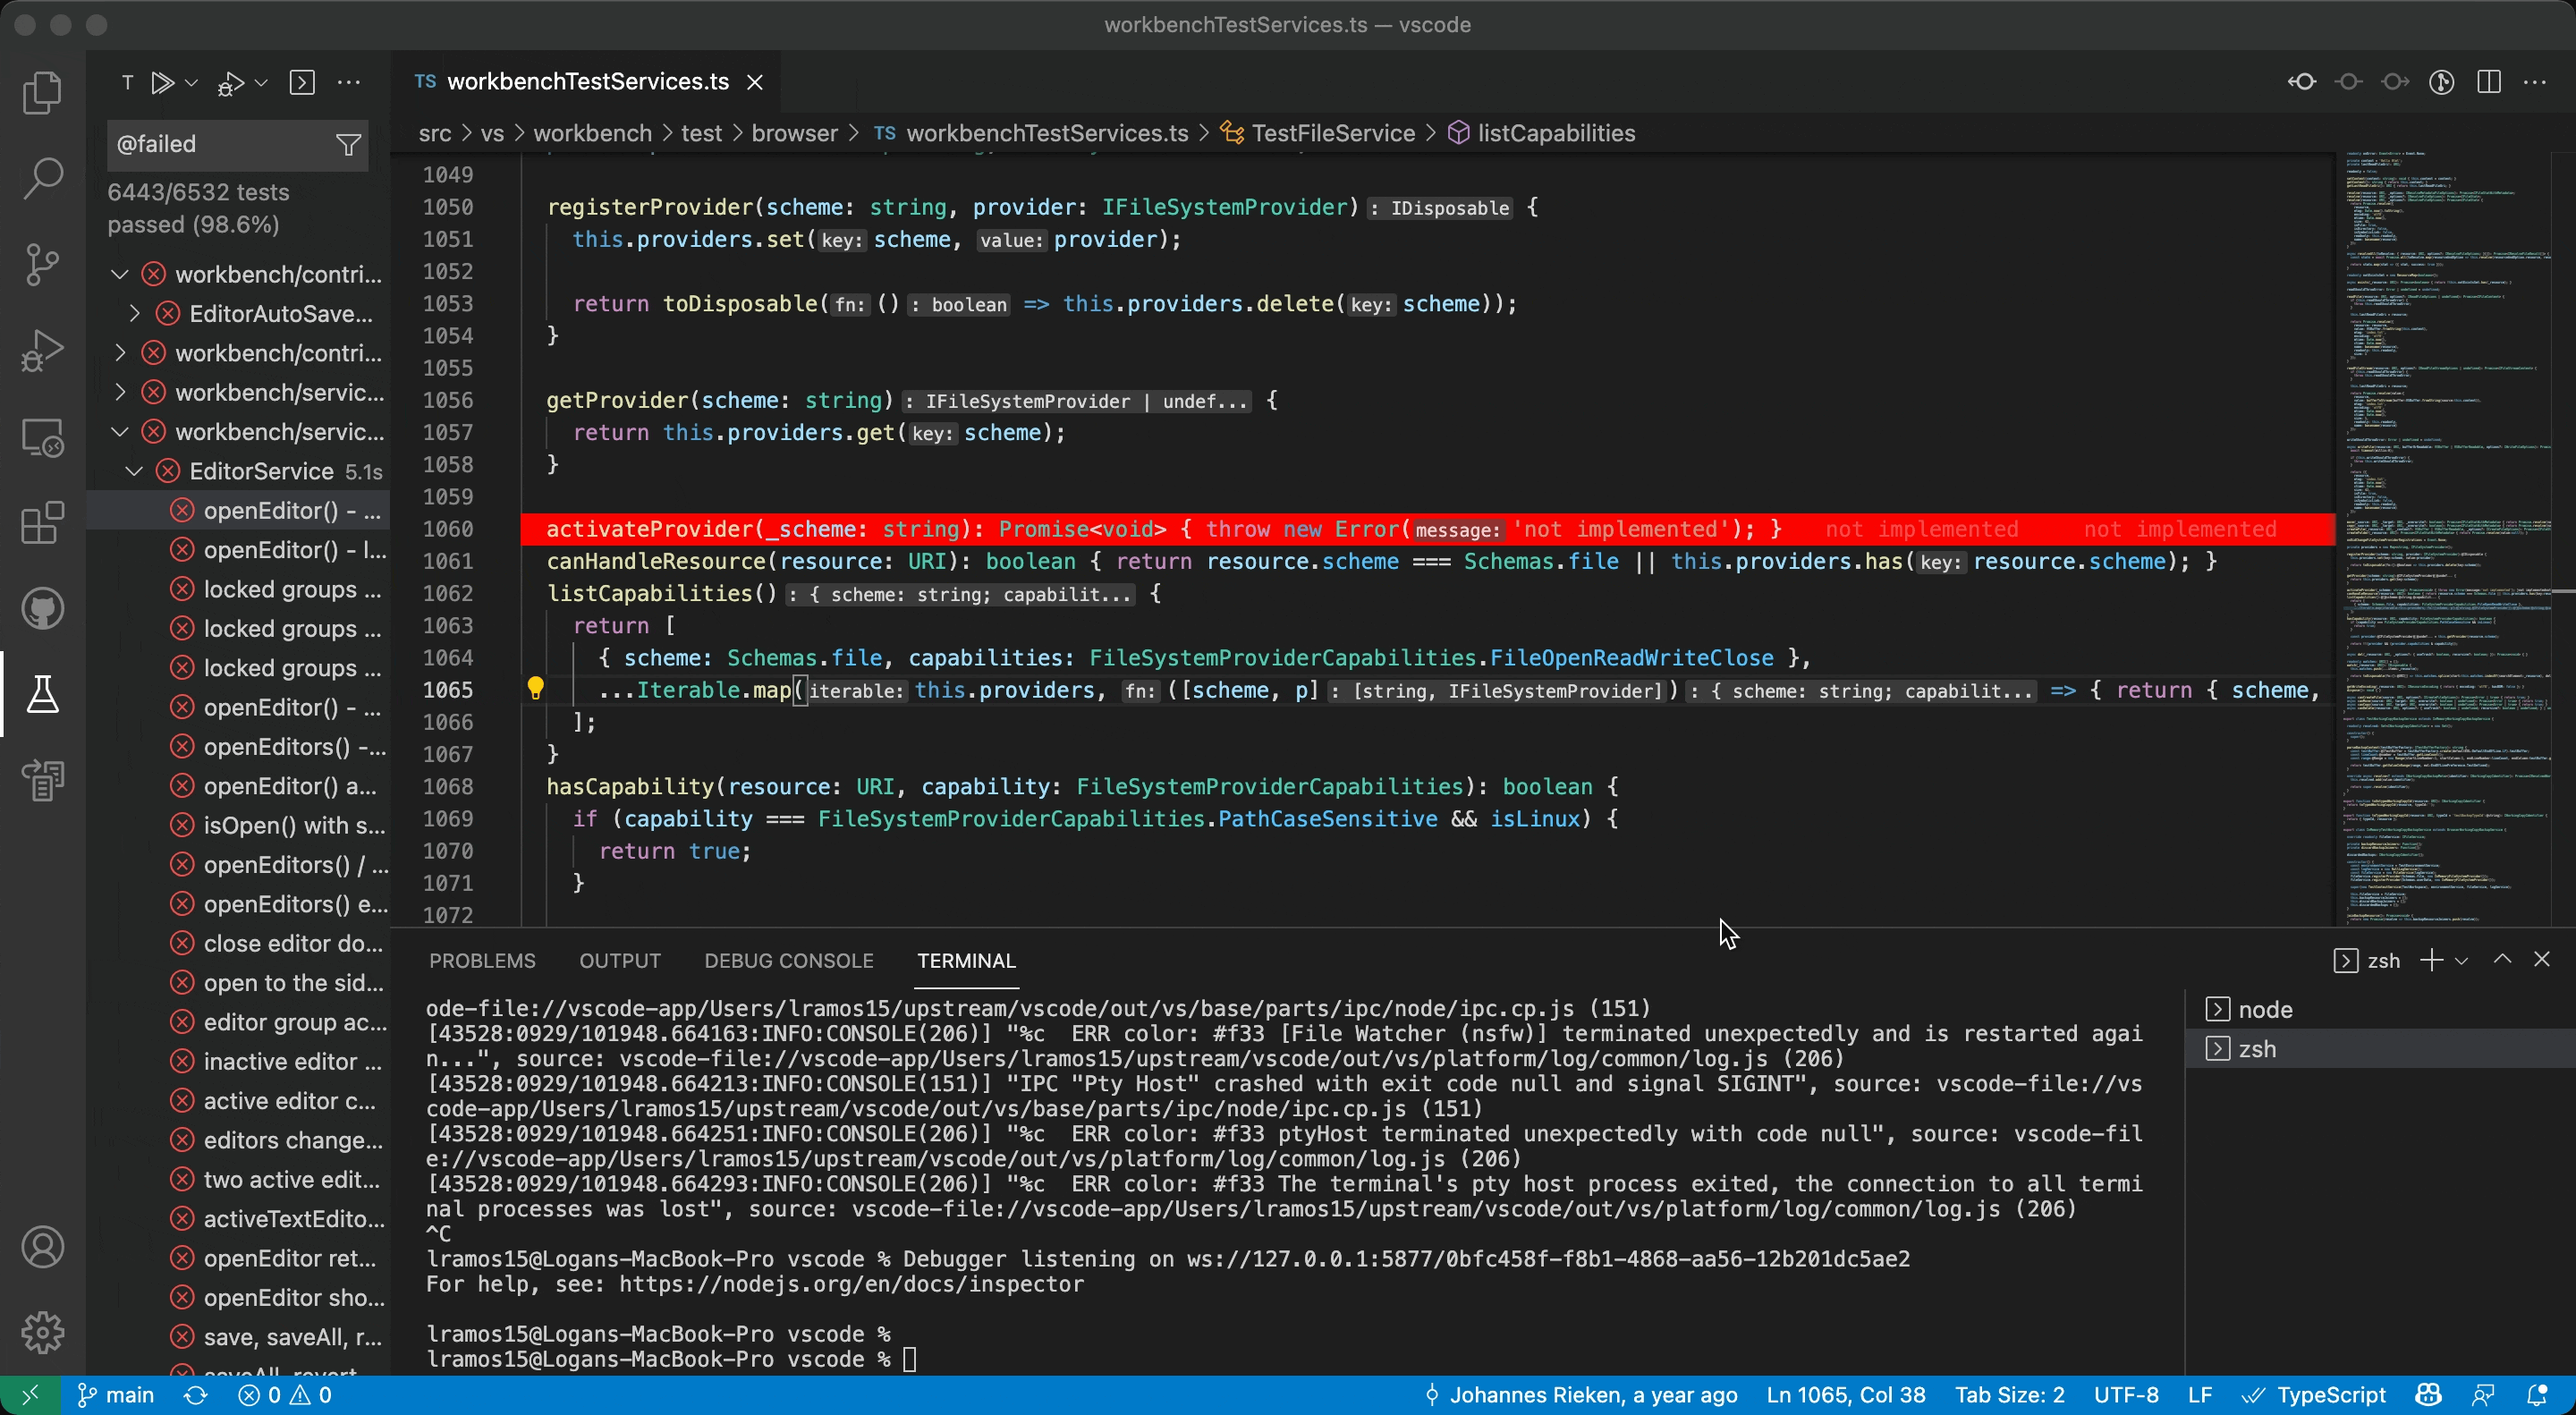Viewport: 2576px width, 1415px height.
Task: Switch to the DEBUG CONSOLE tab
Action: [788, 960]
